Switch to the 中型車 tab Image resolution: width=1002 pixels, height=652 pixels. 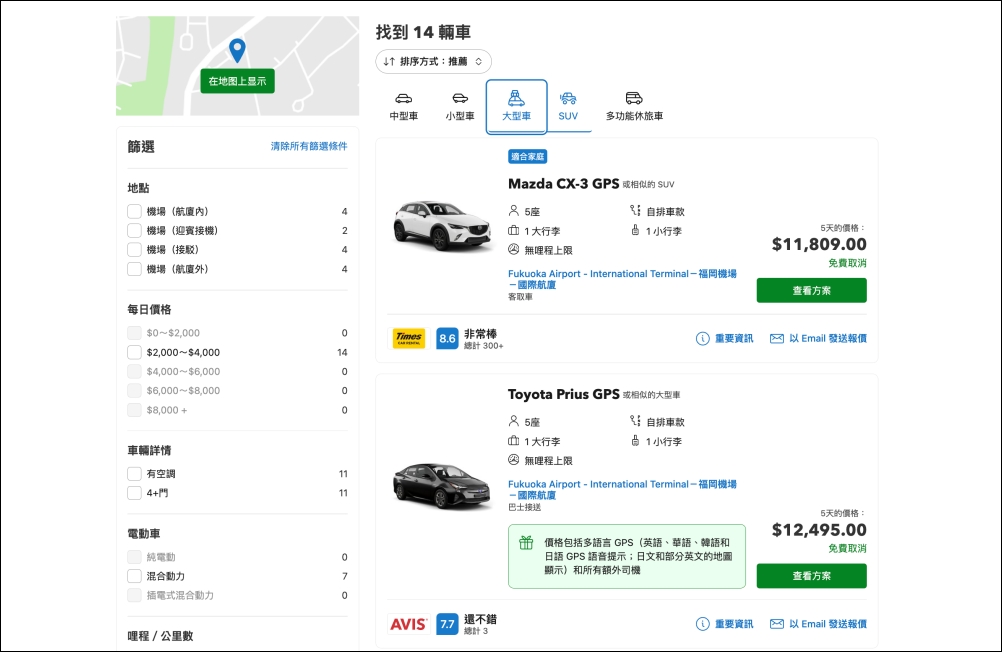point(404,107)
